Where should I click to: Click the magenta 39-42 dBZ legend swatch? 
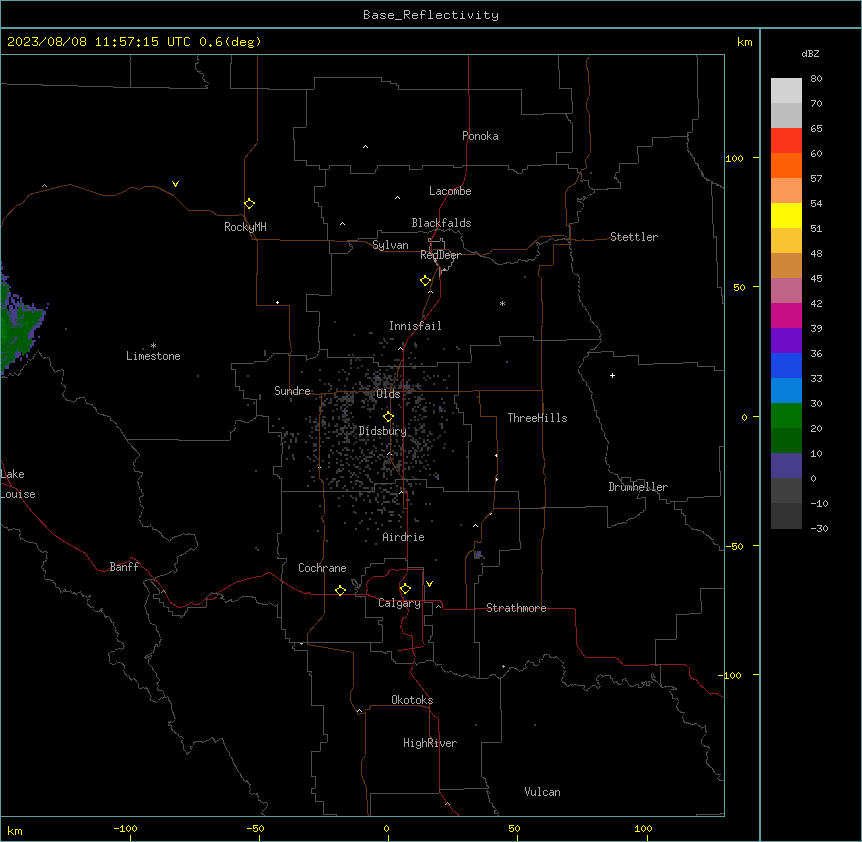[x=786, y=315]
